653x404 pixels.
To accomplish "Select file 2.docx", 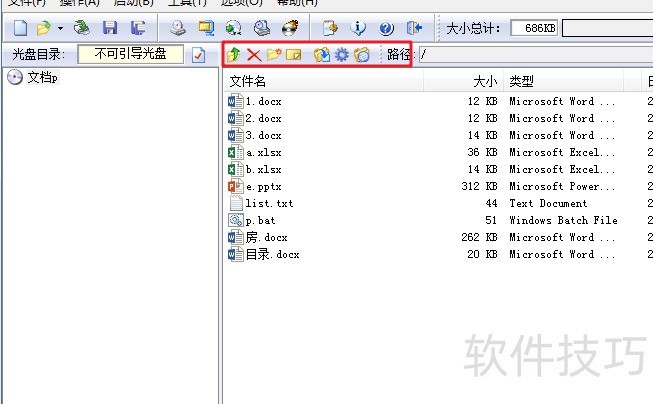I will point(263,119).
